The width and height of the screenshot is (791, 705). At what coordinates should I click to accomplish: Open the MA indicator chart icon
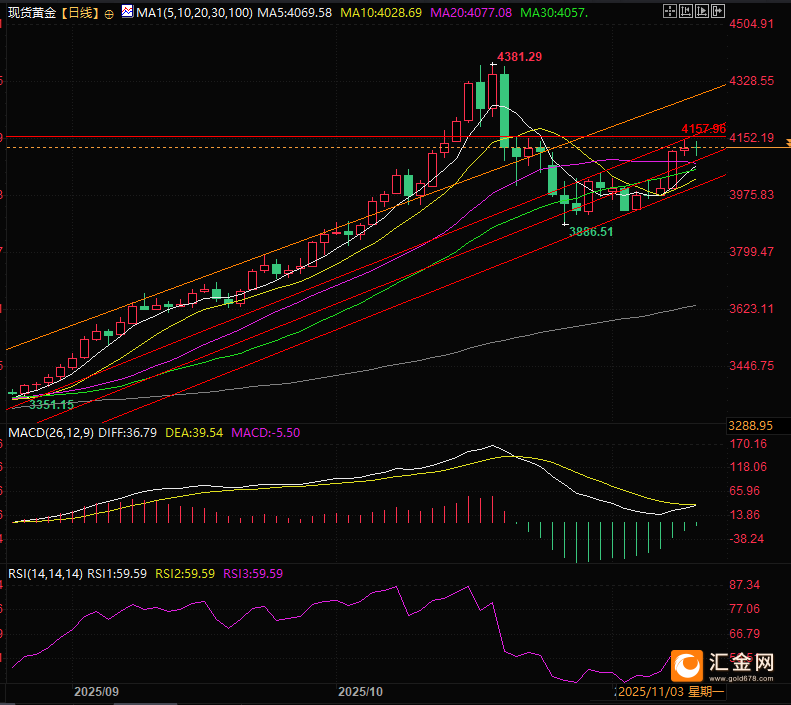coord(127,11)
